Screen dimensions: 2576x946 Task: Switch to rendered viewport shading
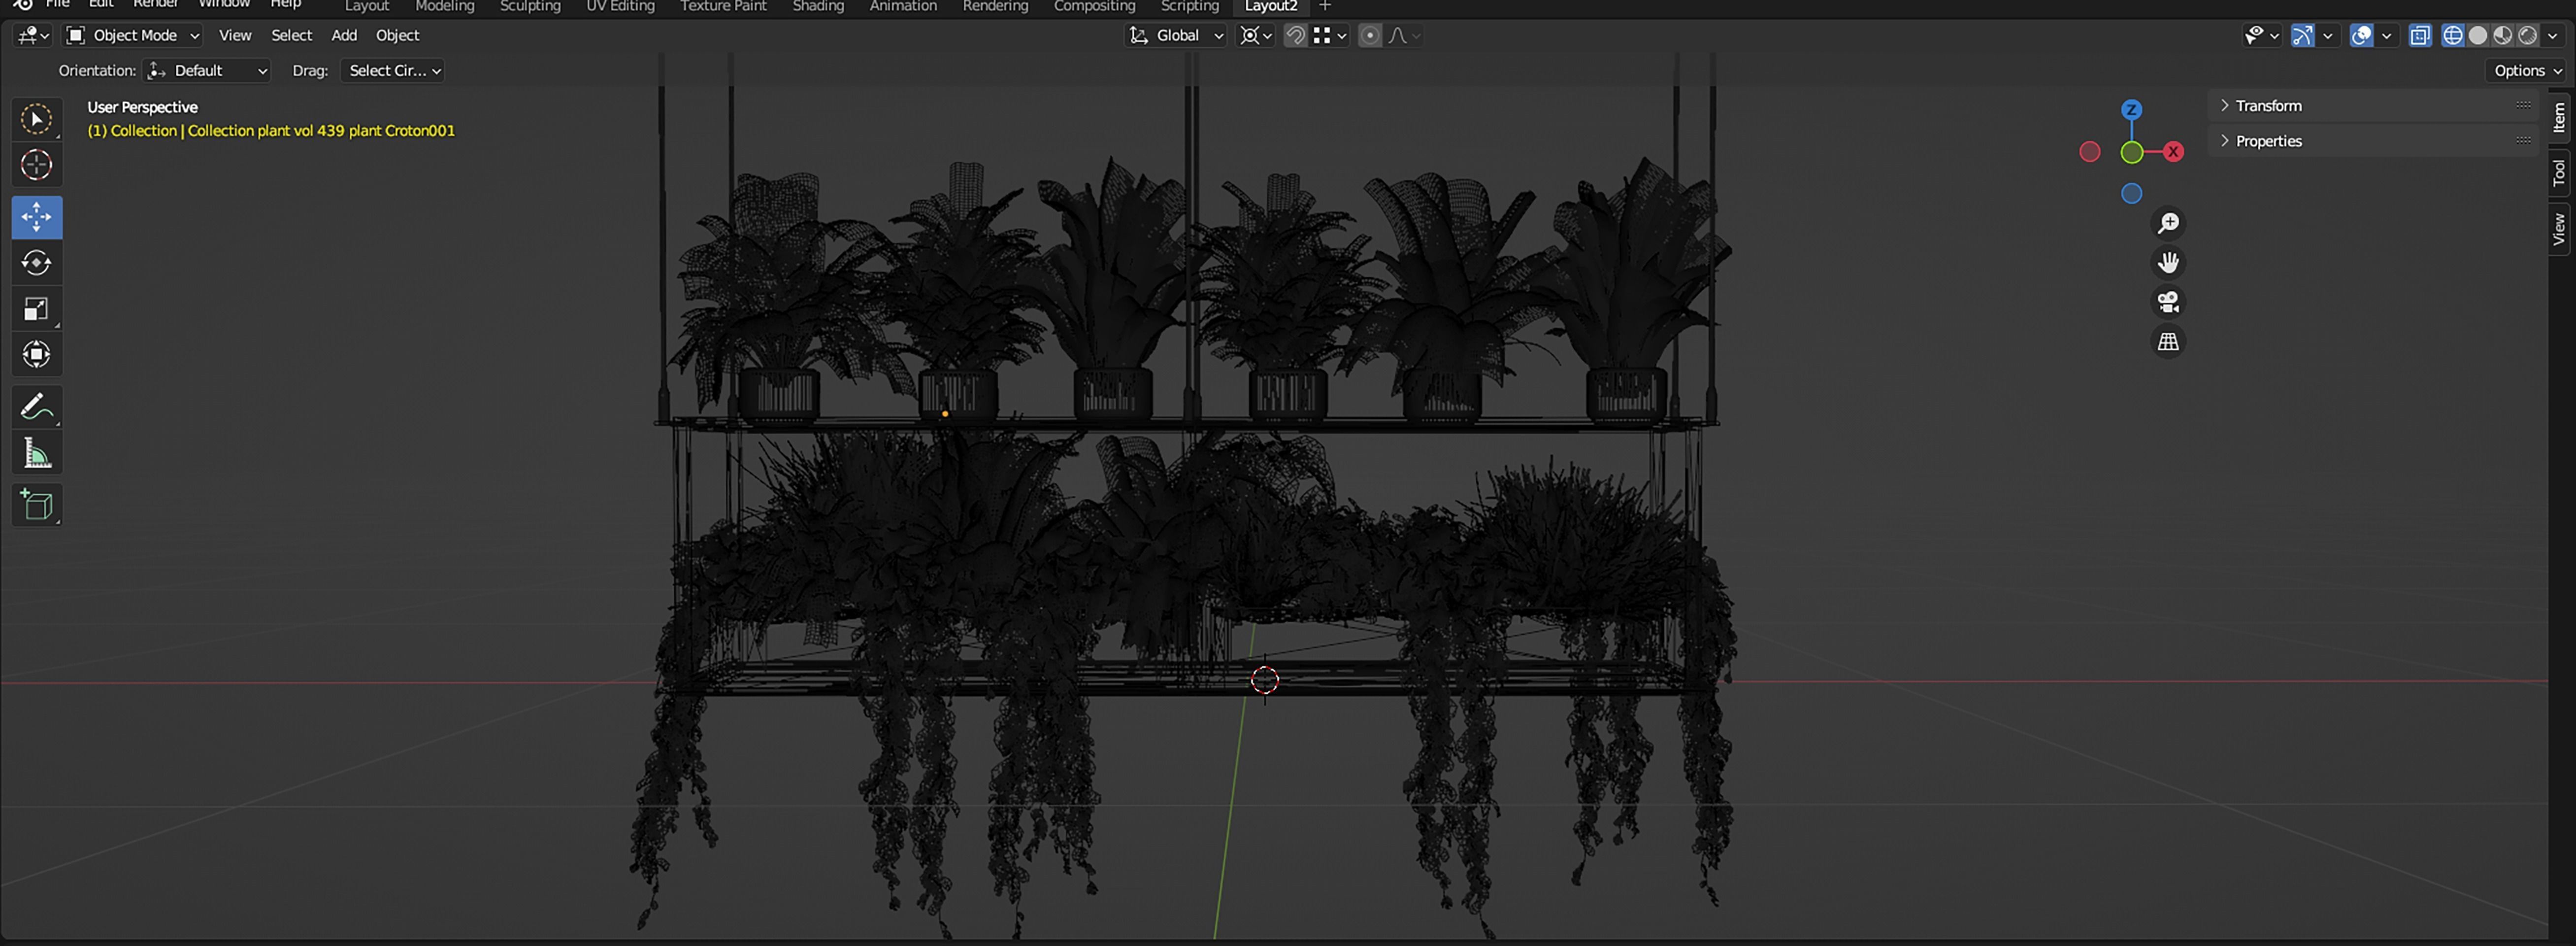(x=2527, y=36)
